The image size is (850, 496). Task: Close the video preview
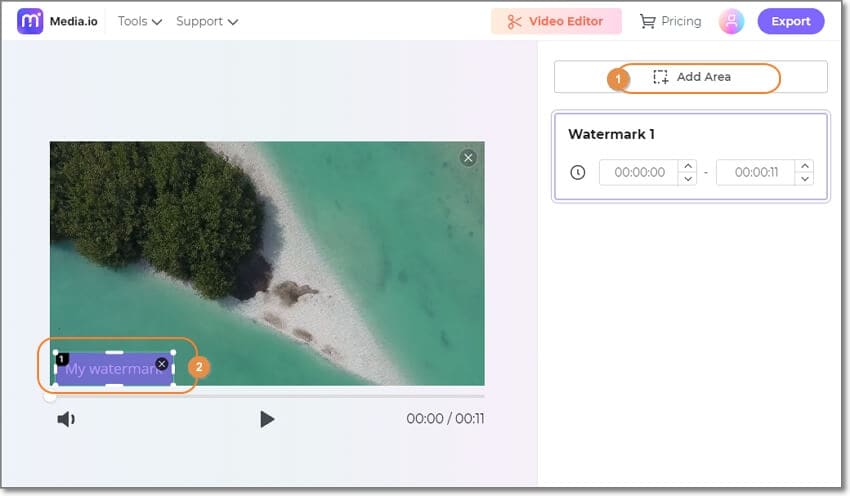(468, 158)
